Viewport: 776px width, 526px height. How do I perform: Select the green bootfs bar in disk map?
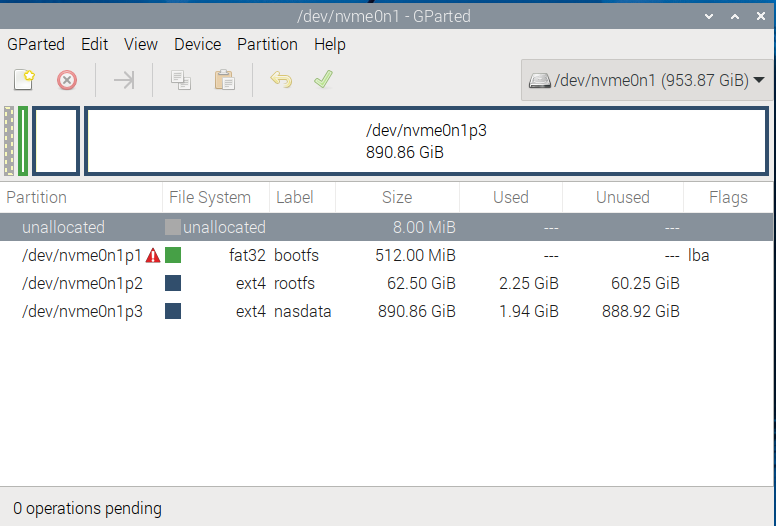(23, 141)
